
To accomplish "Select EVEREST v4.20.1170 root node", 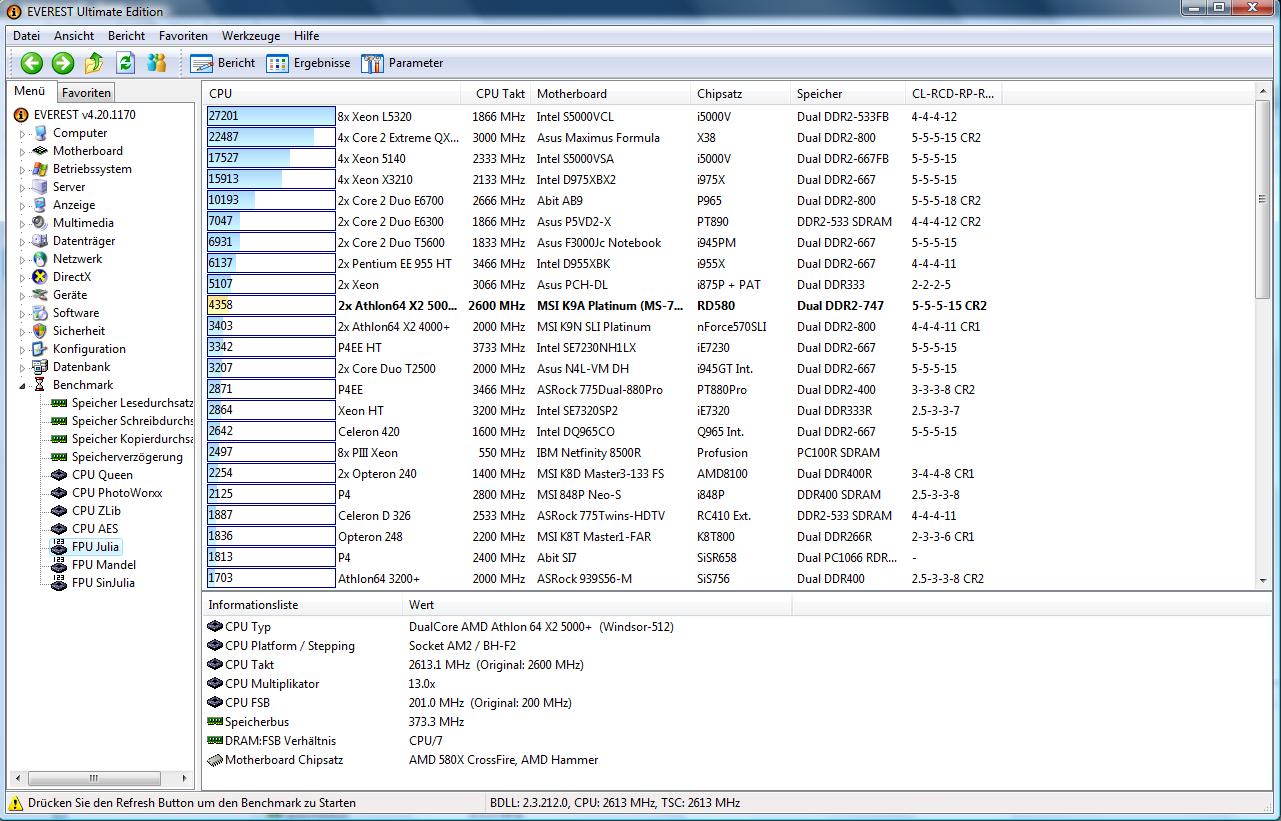I will pyautogui.click(x=75, y=115).
